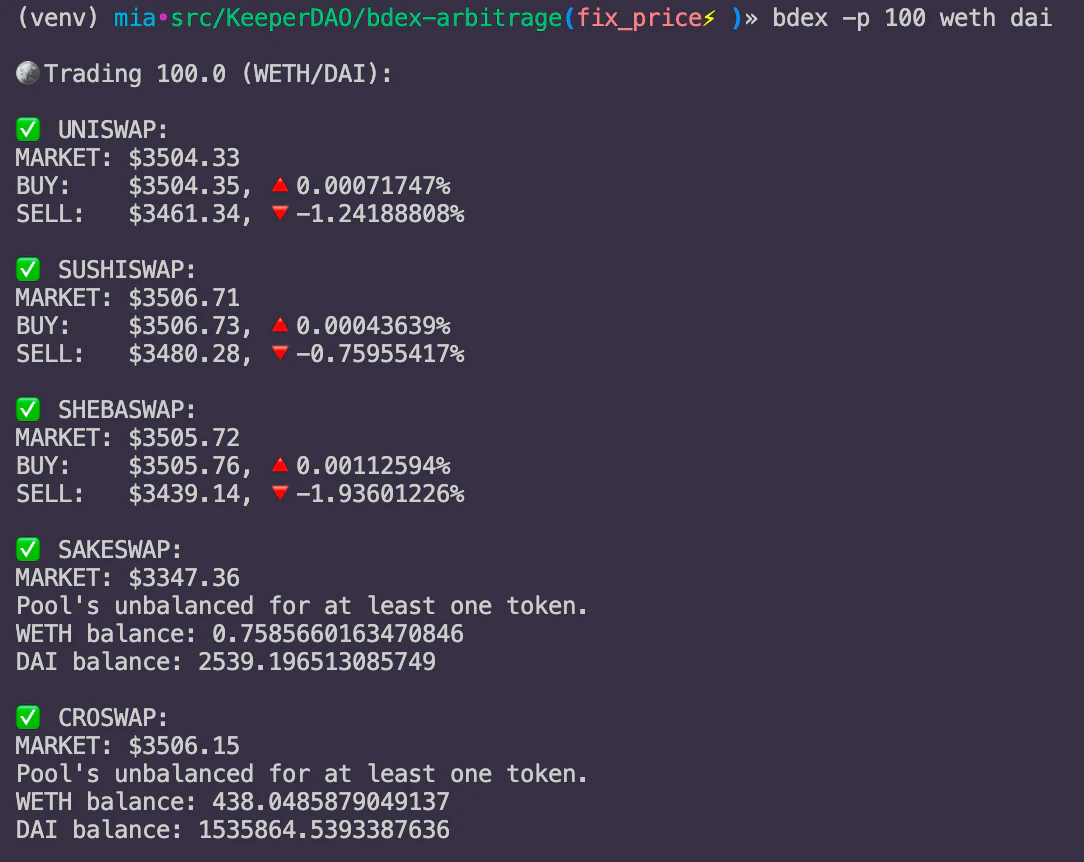Click the red up triangle on Uniswap BUY

point(280,185)
